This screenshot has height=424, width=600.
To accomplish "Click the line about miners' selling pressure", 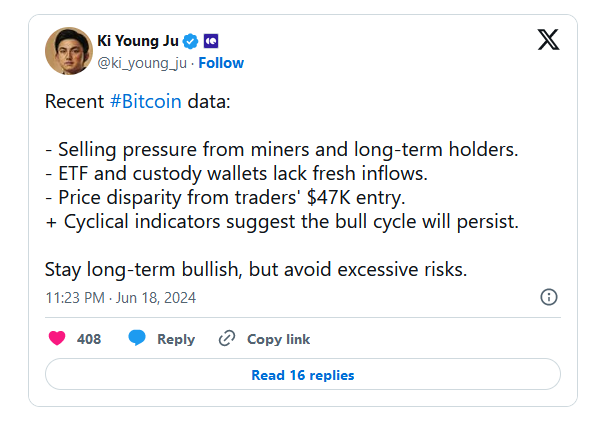I will click(282, 150).
